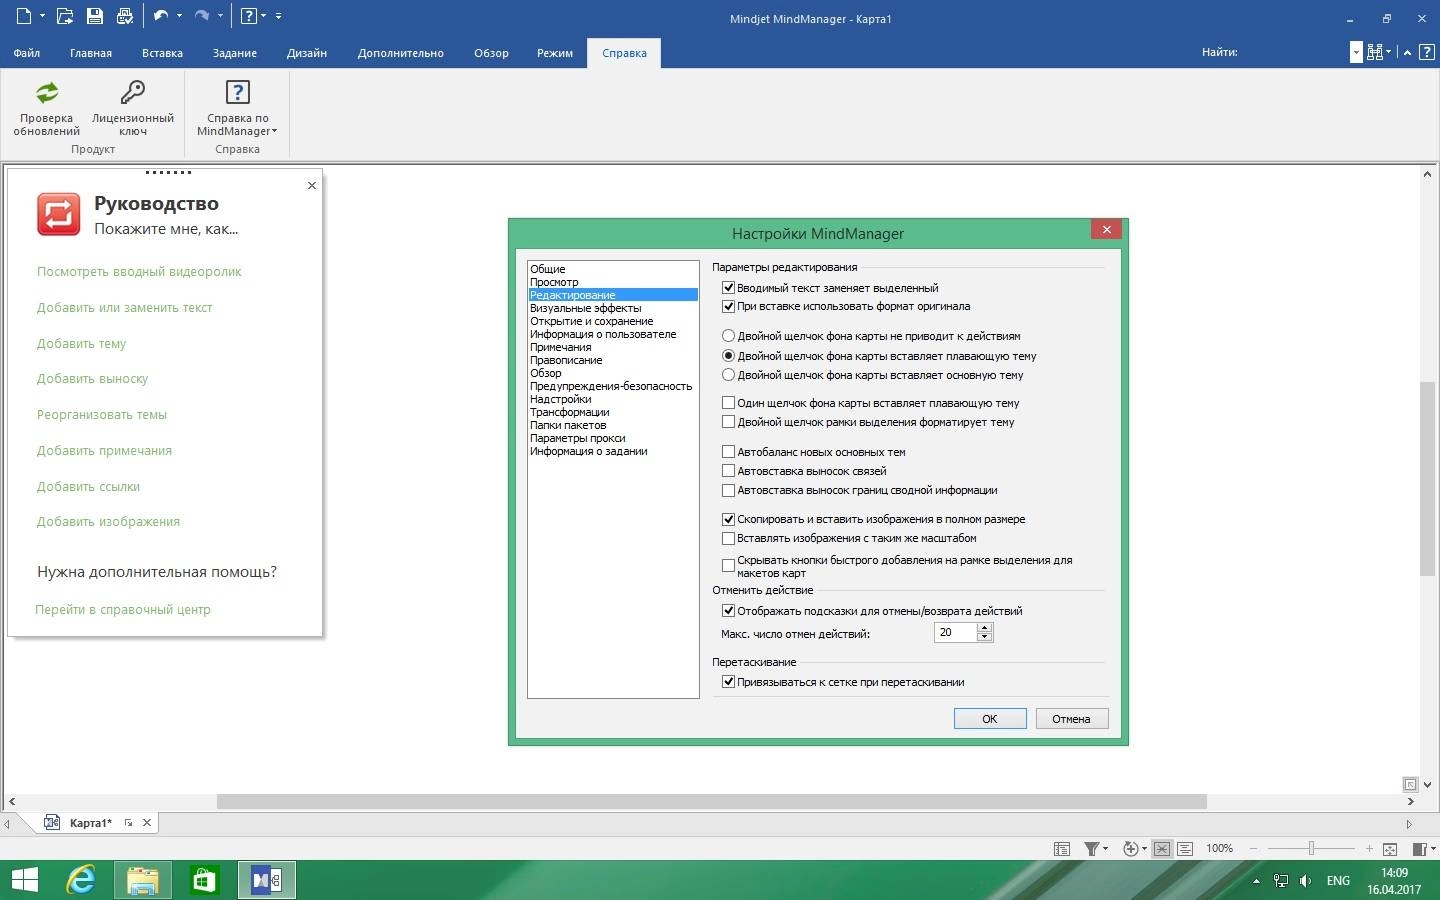Click the Redo arrow icon
The height and width of the screenshot is (900, 1440).
202,16
